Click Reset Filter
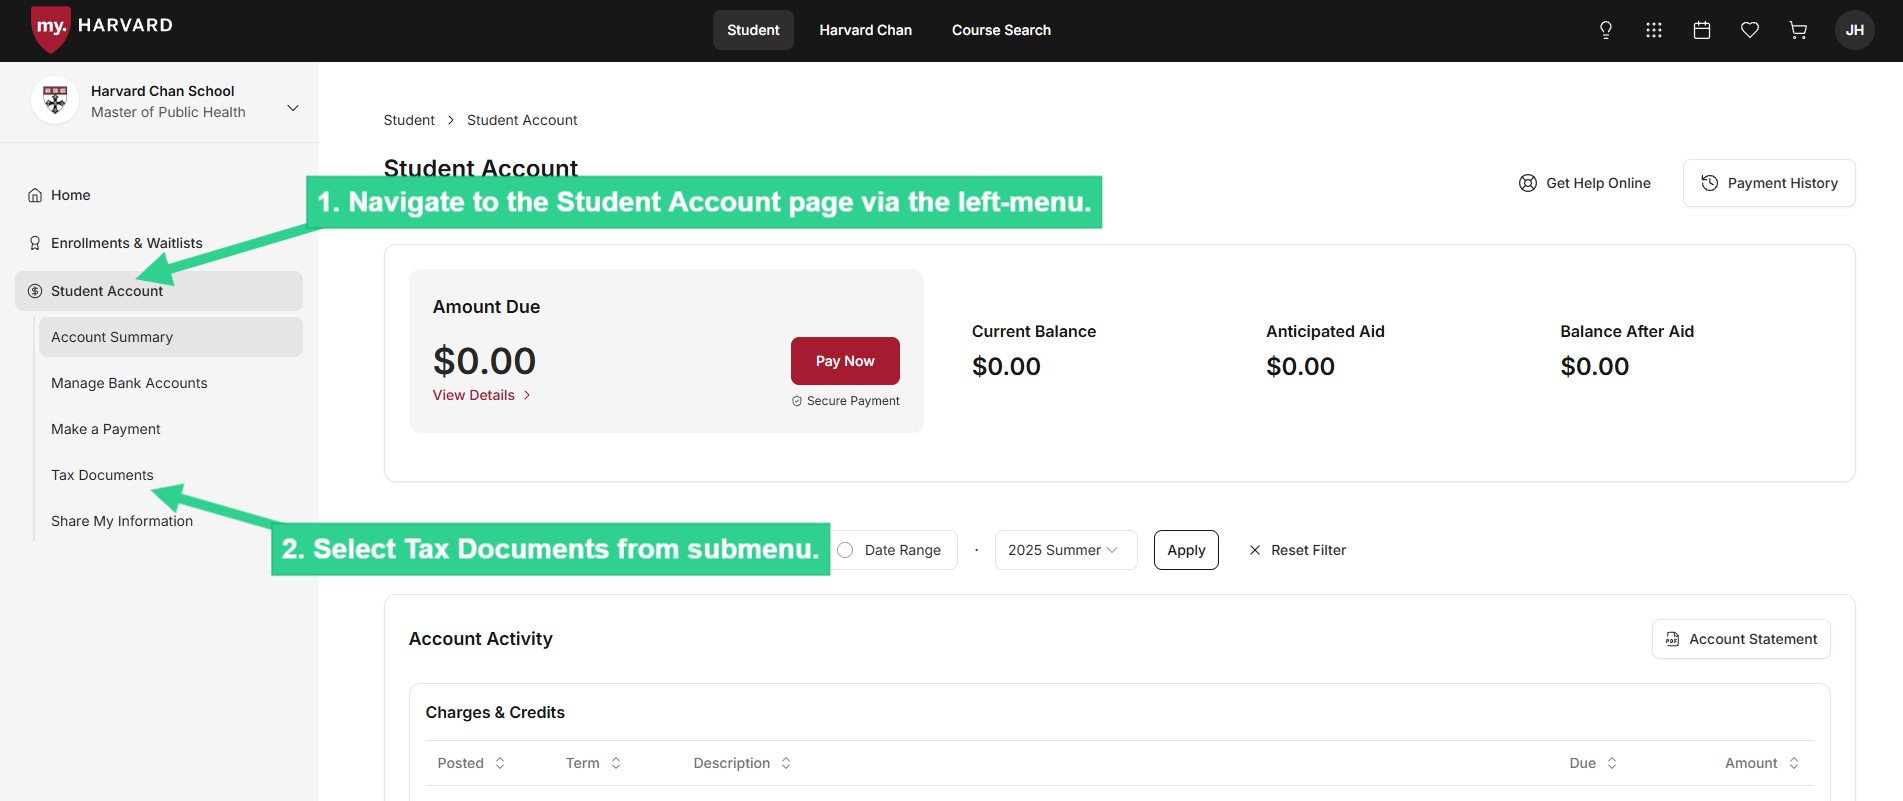This screenshot has width=1903, height=801. (x=1297, y=550)
